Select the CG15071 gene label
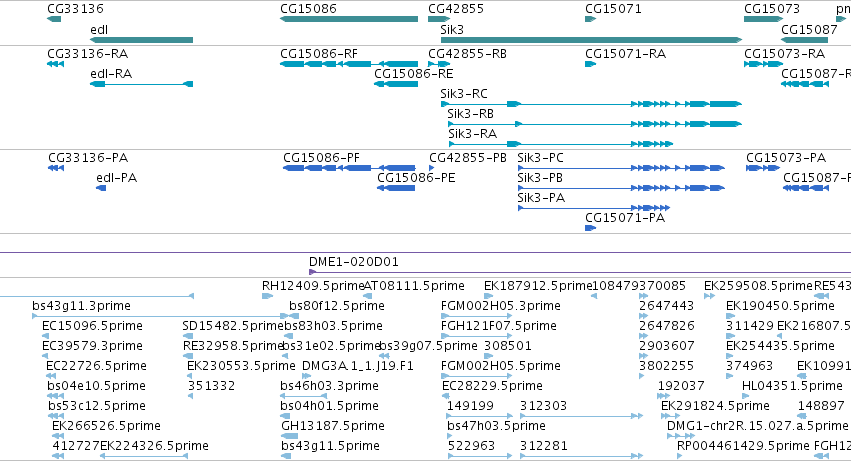 pos(613,9)
